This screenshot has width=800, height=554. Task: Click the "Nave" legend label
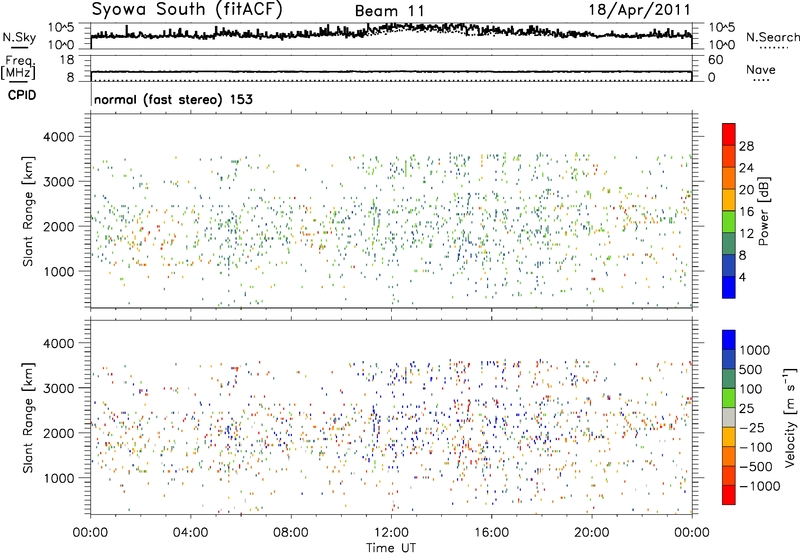click(x=761, y=69)
